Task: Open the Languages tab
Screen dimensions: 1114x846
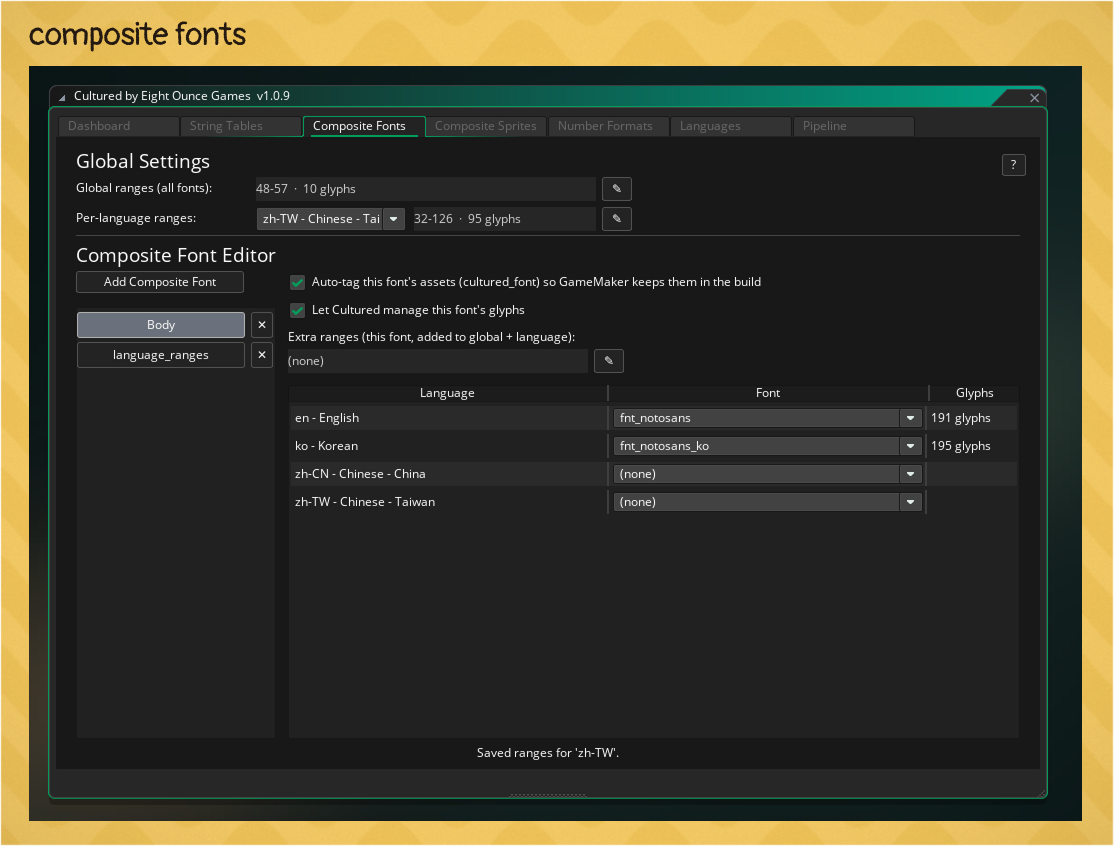Action: coord(730,126)
